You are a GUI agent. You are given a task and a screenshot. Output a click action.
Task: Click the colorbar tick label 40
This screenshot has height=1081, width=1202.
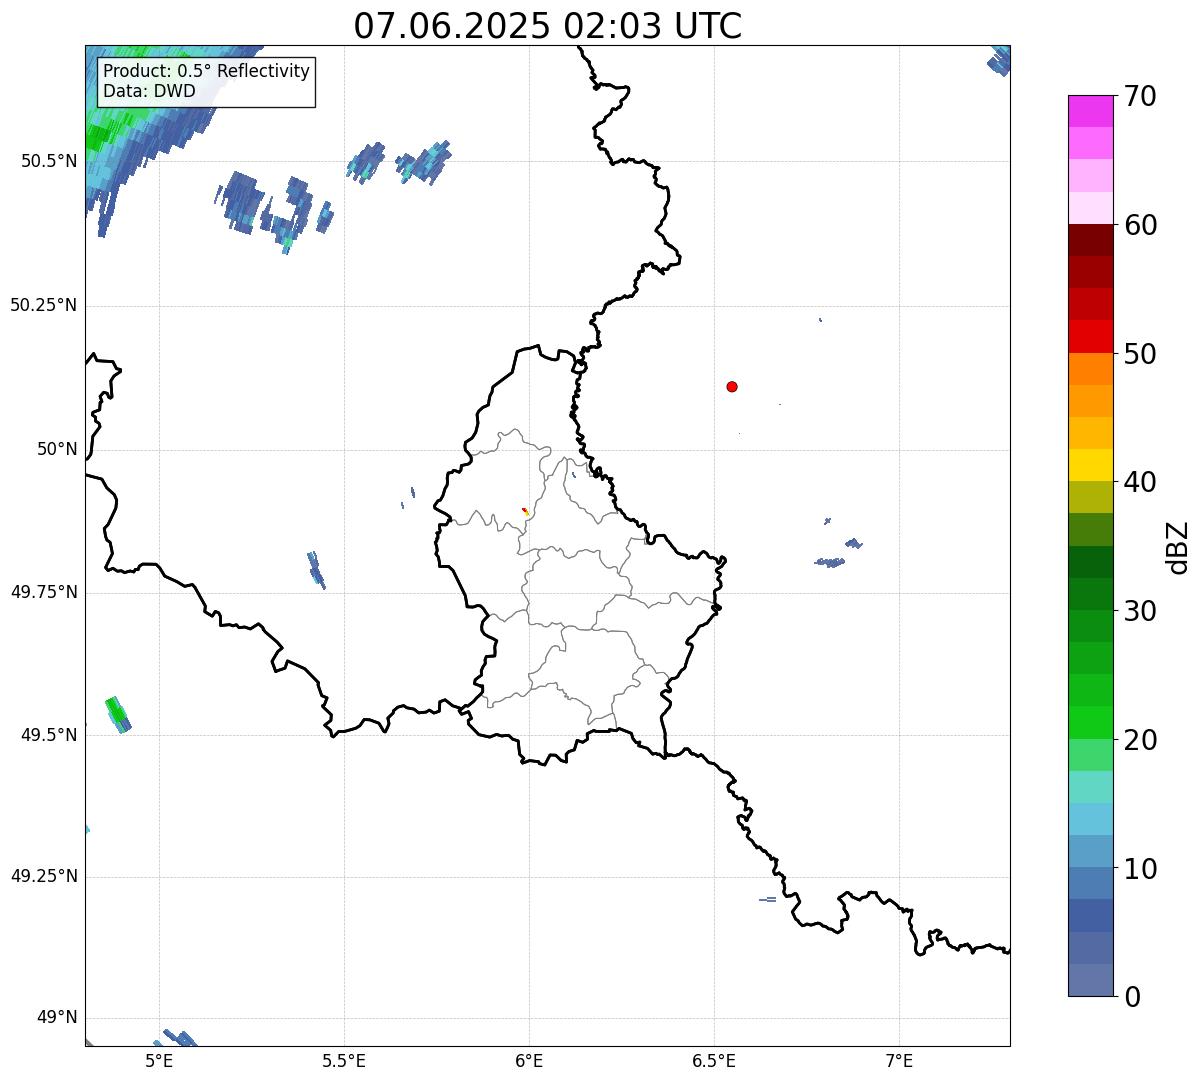click(1141, 482)
